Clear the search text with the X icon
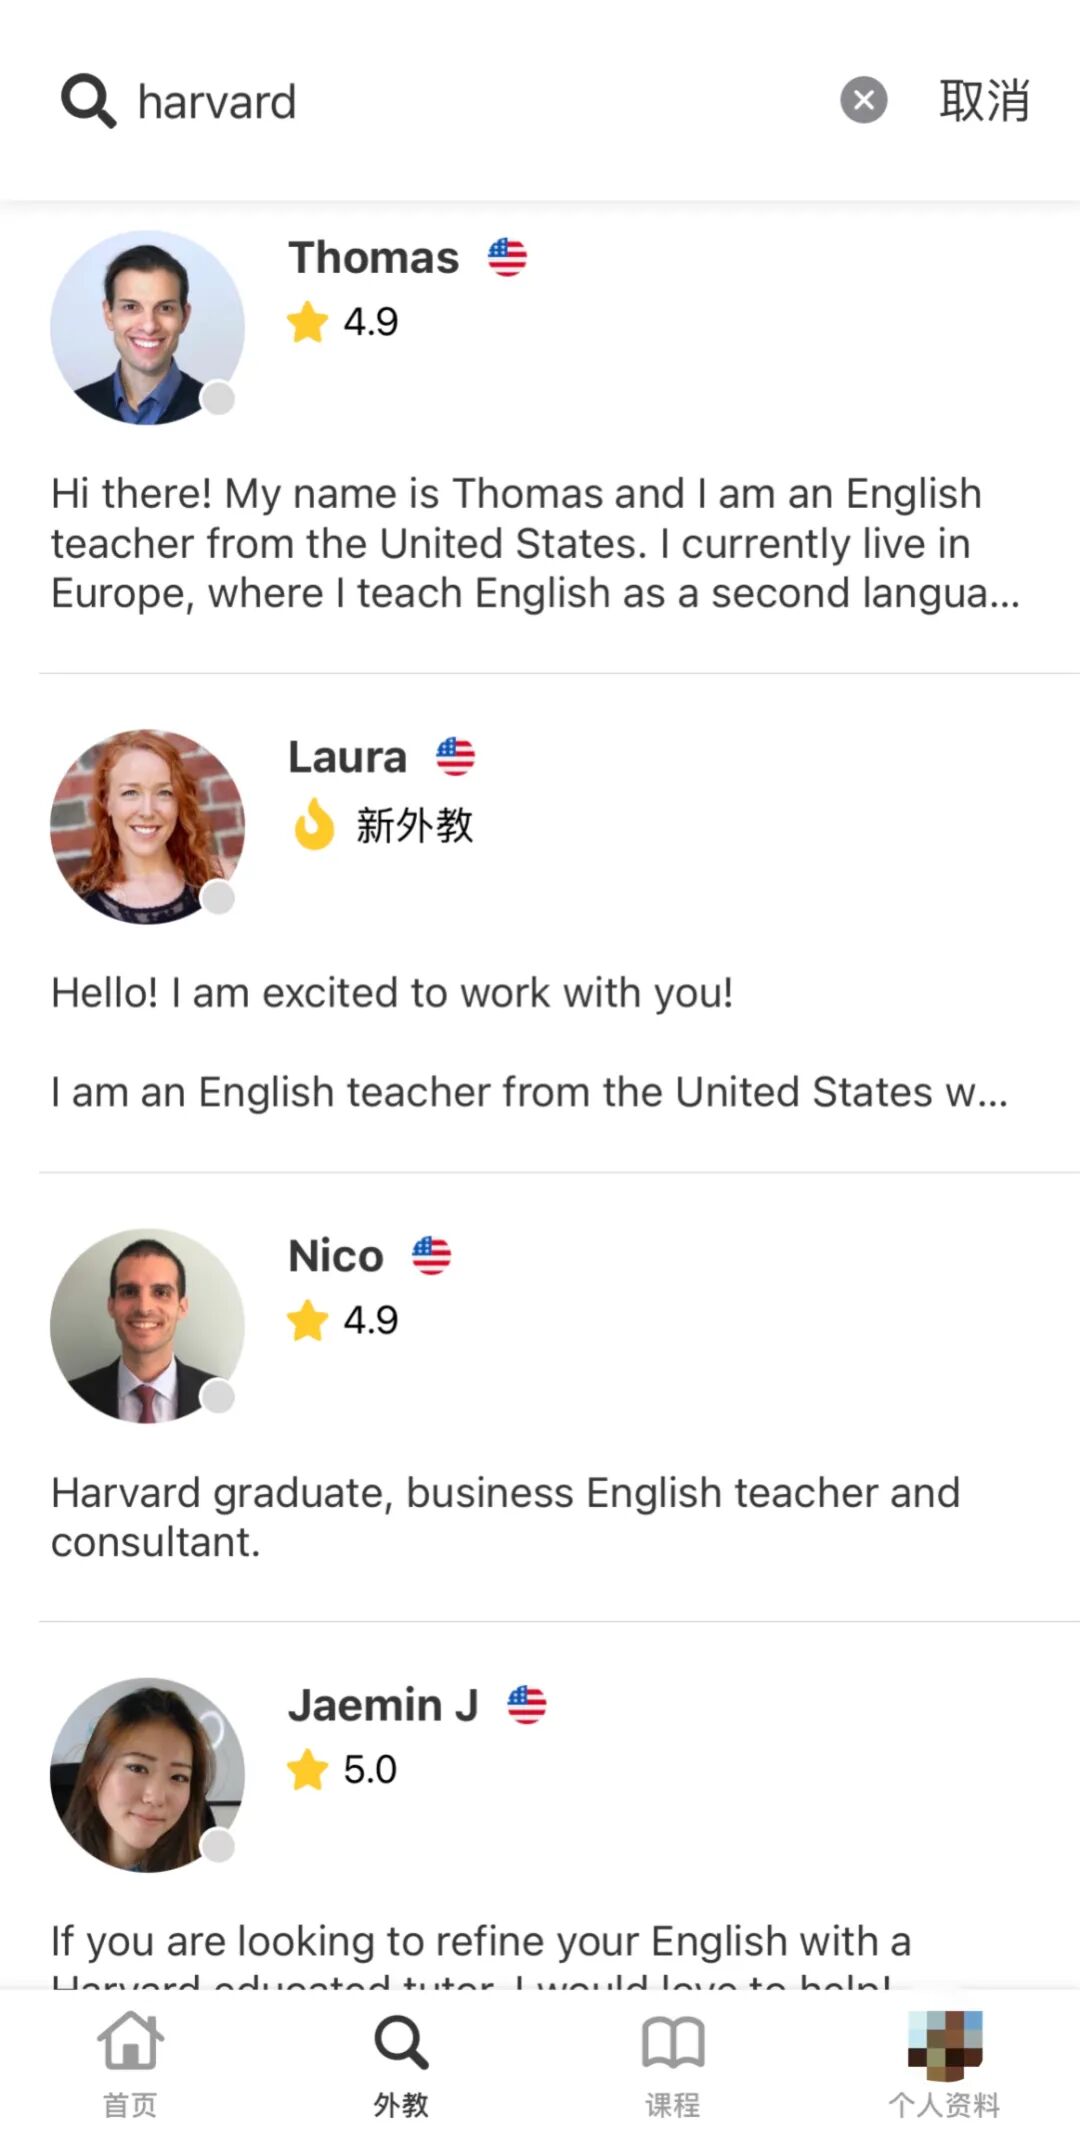The image size is (1080, 2143). pyautogui.click(x=864, y=100)
